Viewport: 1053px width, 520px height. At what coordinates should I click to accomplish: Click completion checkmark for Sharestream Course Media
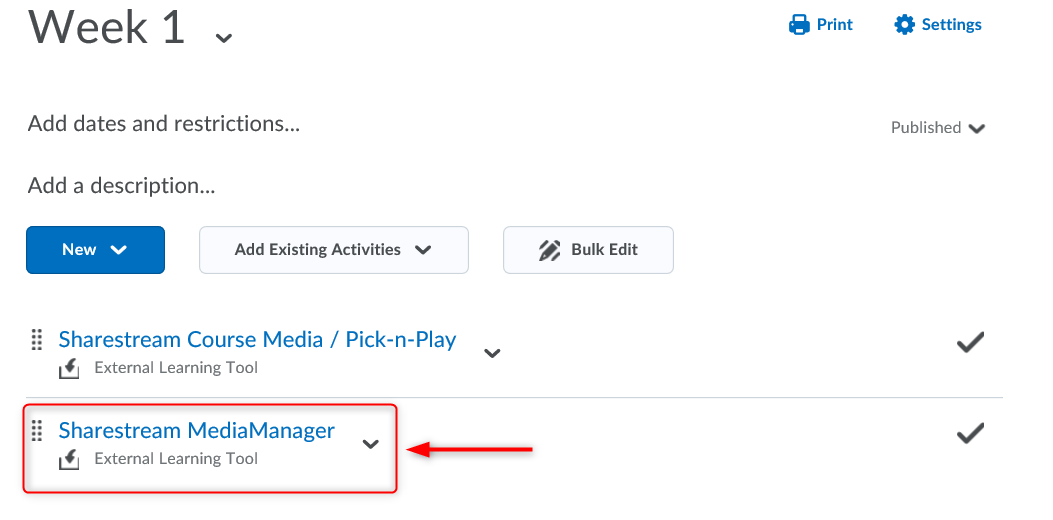click(x=969, y=343)
